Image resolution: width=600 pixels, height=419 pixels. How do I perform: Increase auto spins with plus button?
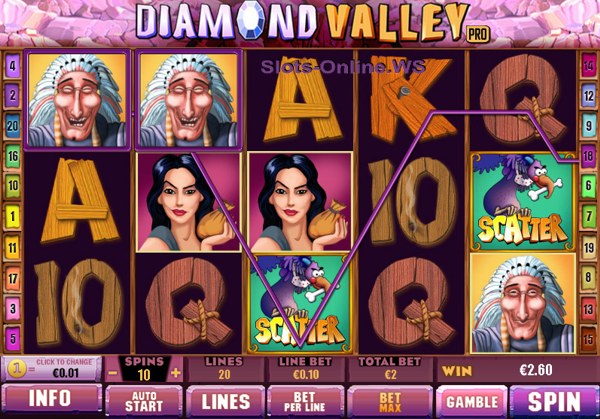176,373
